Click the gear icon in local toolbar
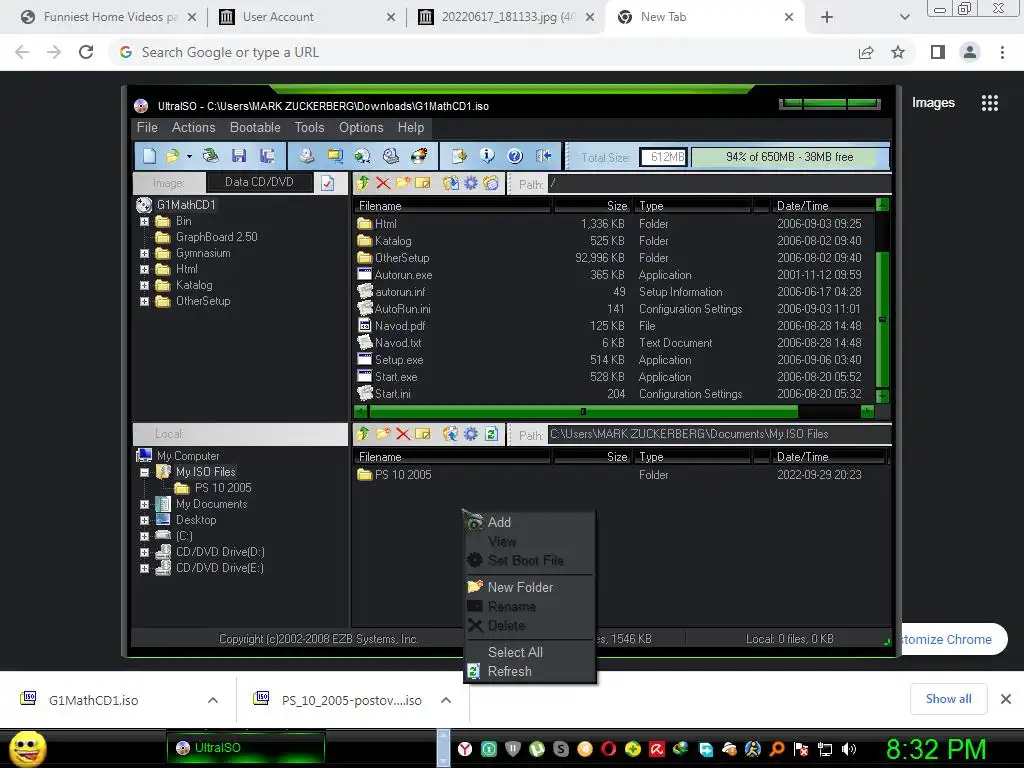Screen dimensions: 1024x768 470,434
